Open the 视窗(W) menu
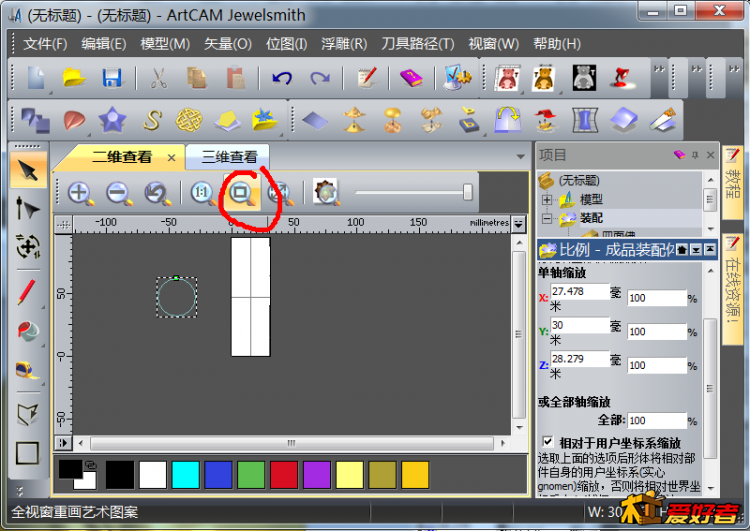The width and height of the screenshot is (750, 531). [494, 44]
